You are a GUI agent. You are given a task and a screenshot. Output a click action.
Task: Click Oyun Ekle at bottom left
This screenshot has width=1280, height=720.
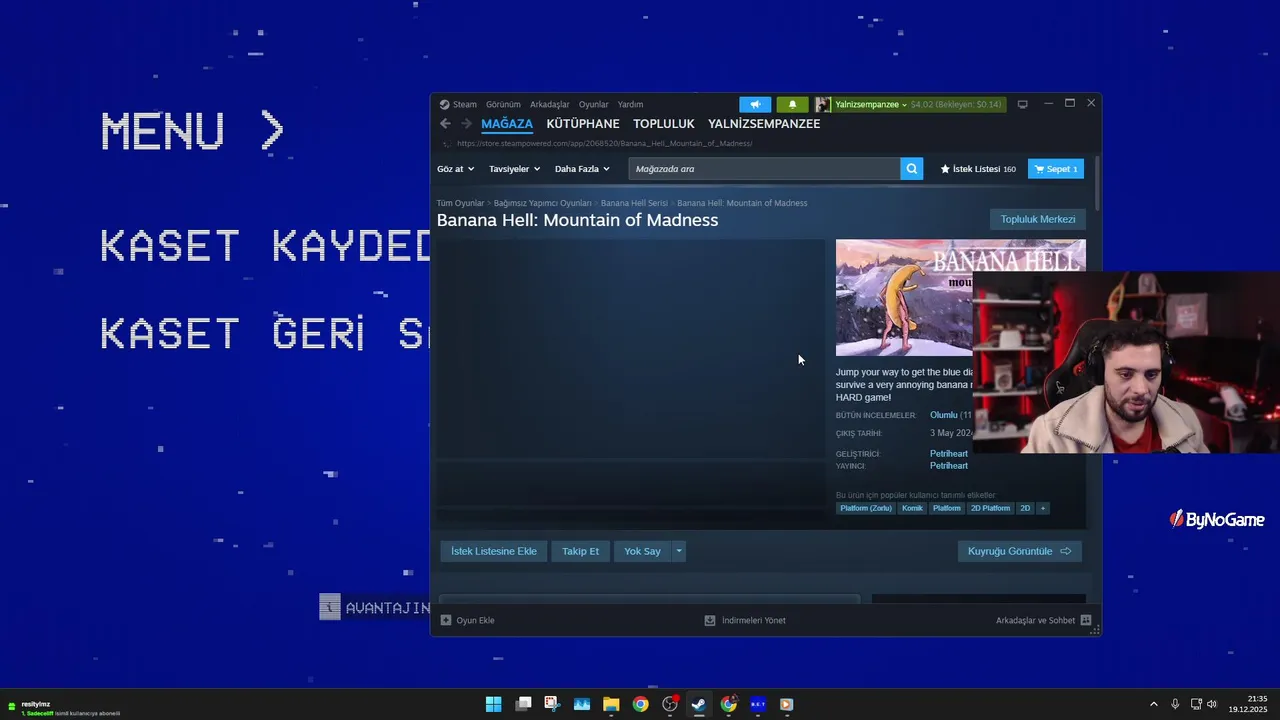click(x=468, y=620)
